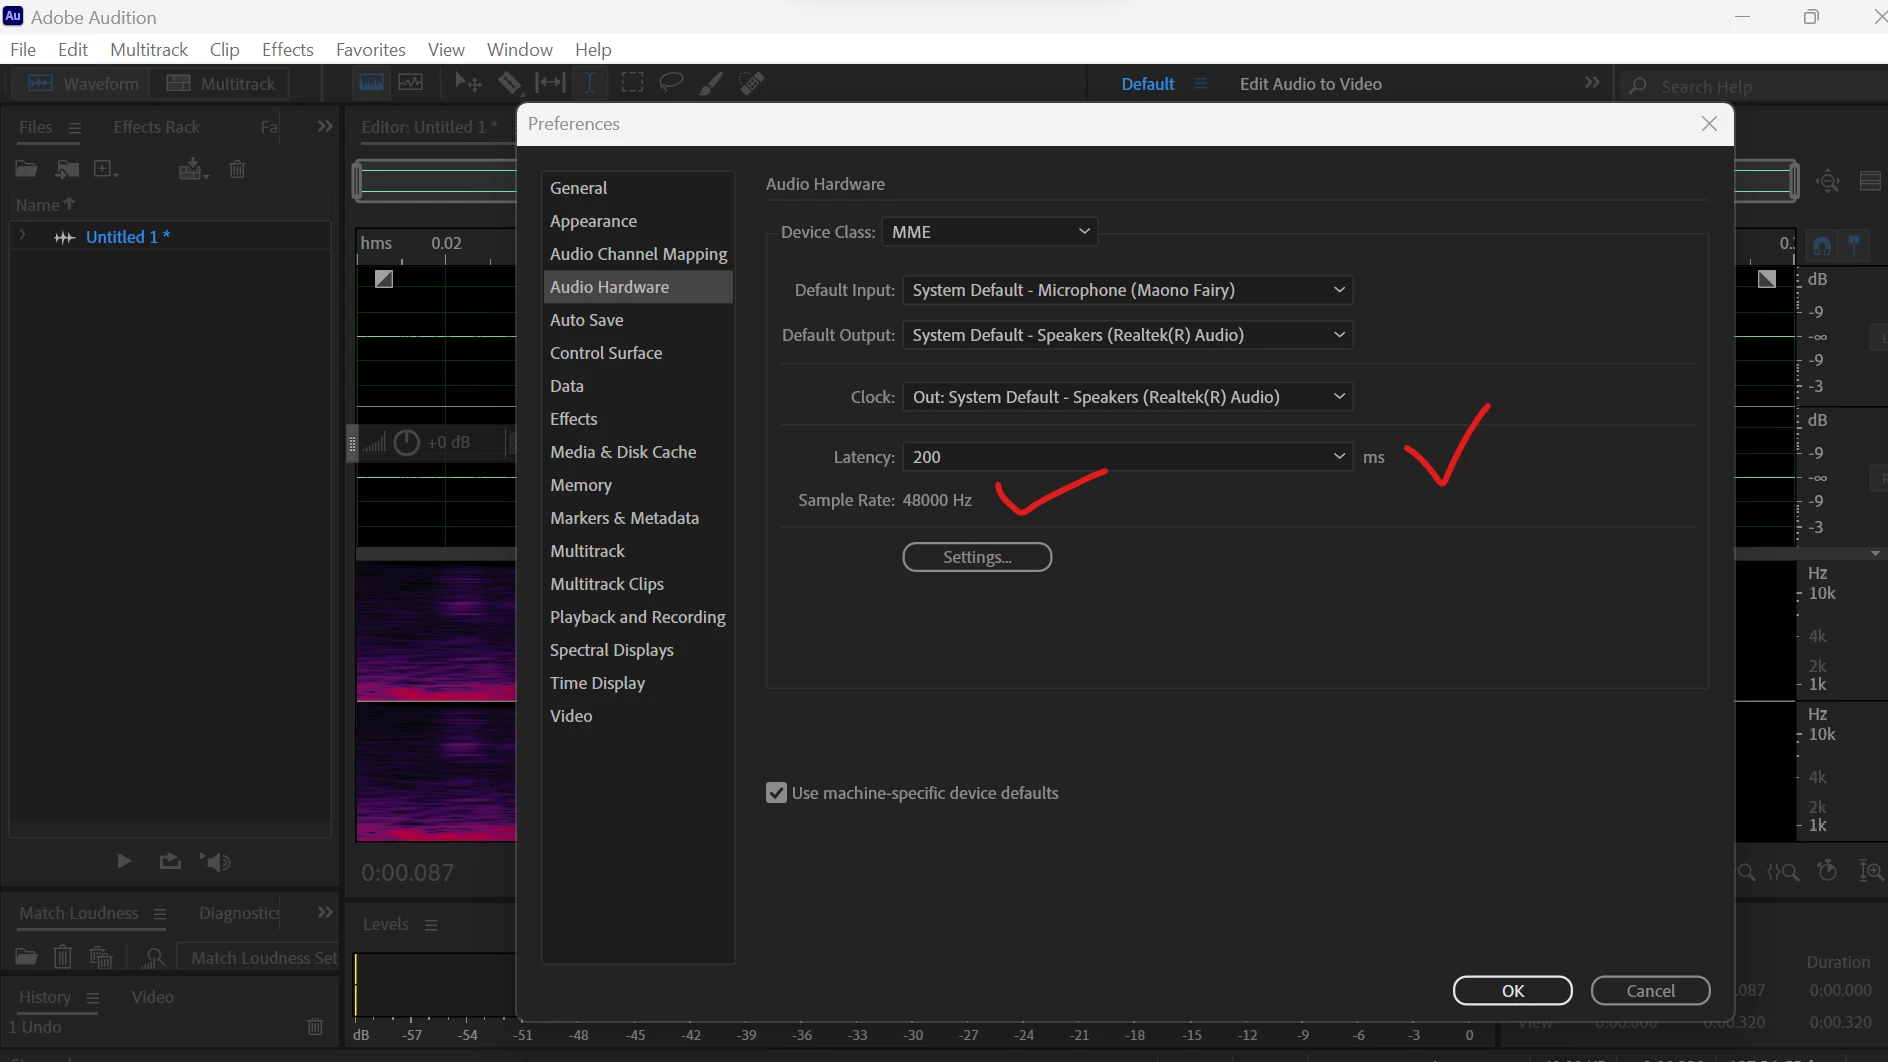Click the fade-out handle on waveform
The height and width of the screenshot is (1062, 1888).
[1767, 279]
